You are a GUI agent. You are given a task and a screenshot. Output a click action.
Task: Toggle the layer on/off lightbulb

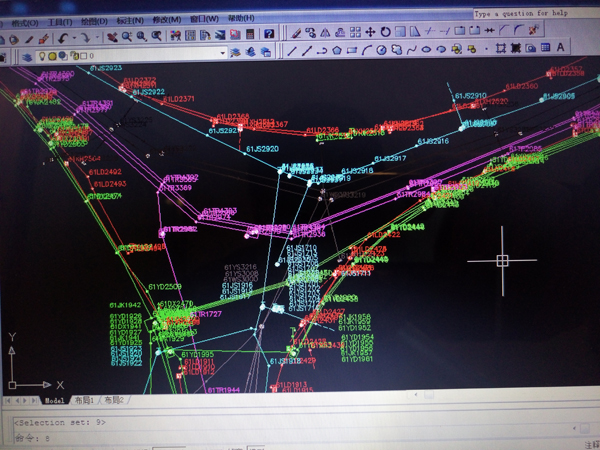42,56
